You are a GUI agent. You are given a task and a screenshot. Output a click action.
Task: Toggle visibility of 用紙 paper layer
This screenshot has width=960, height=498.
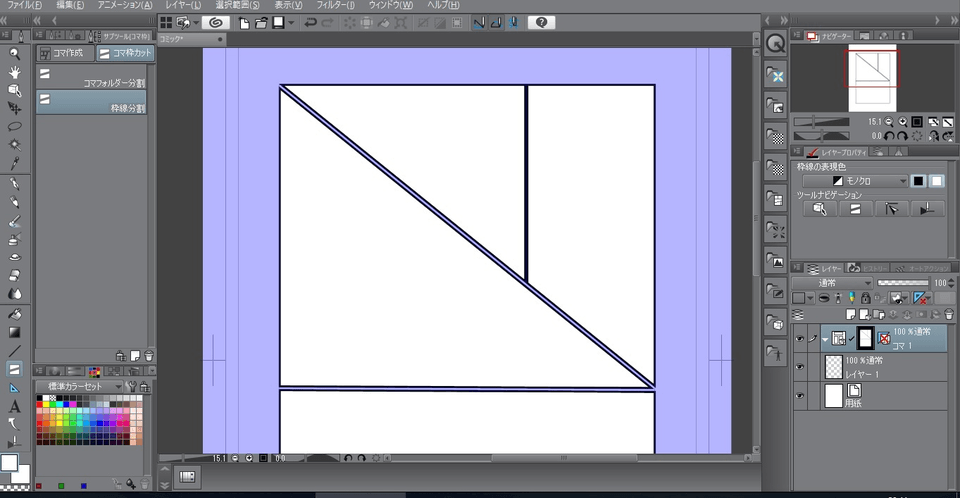799,396
